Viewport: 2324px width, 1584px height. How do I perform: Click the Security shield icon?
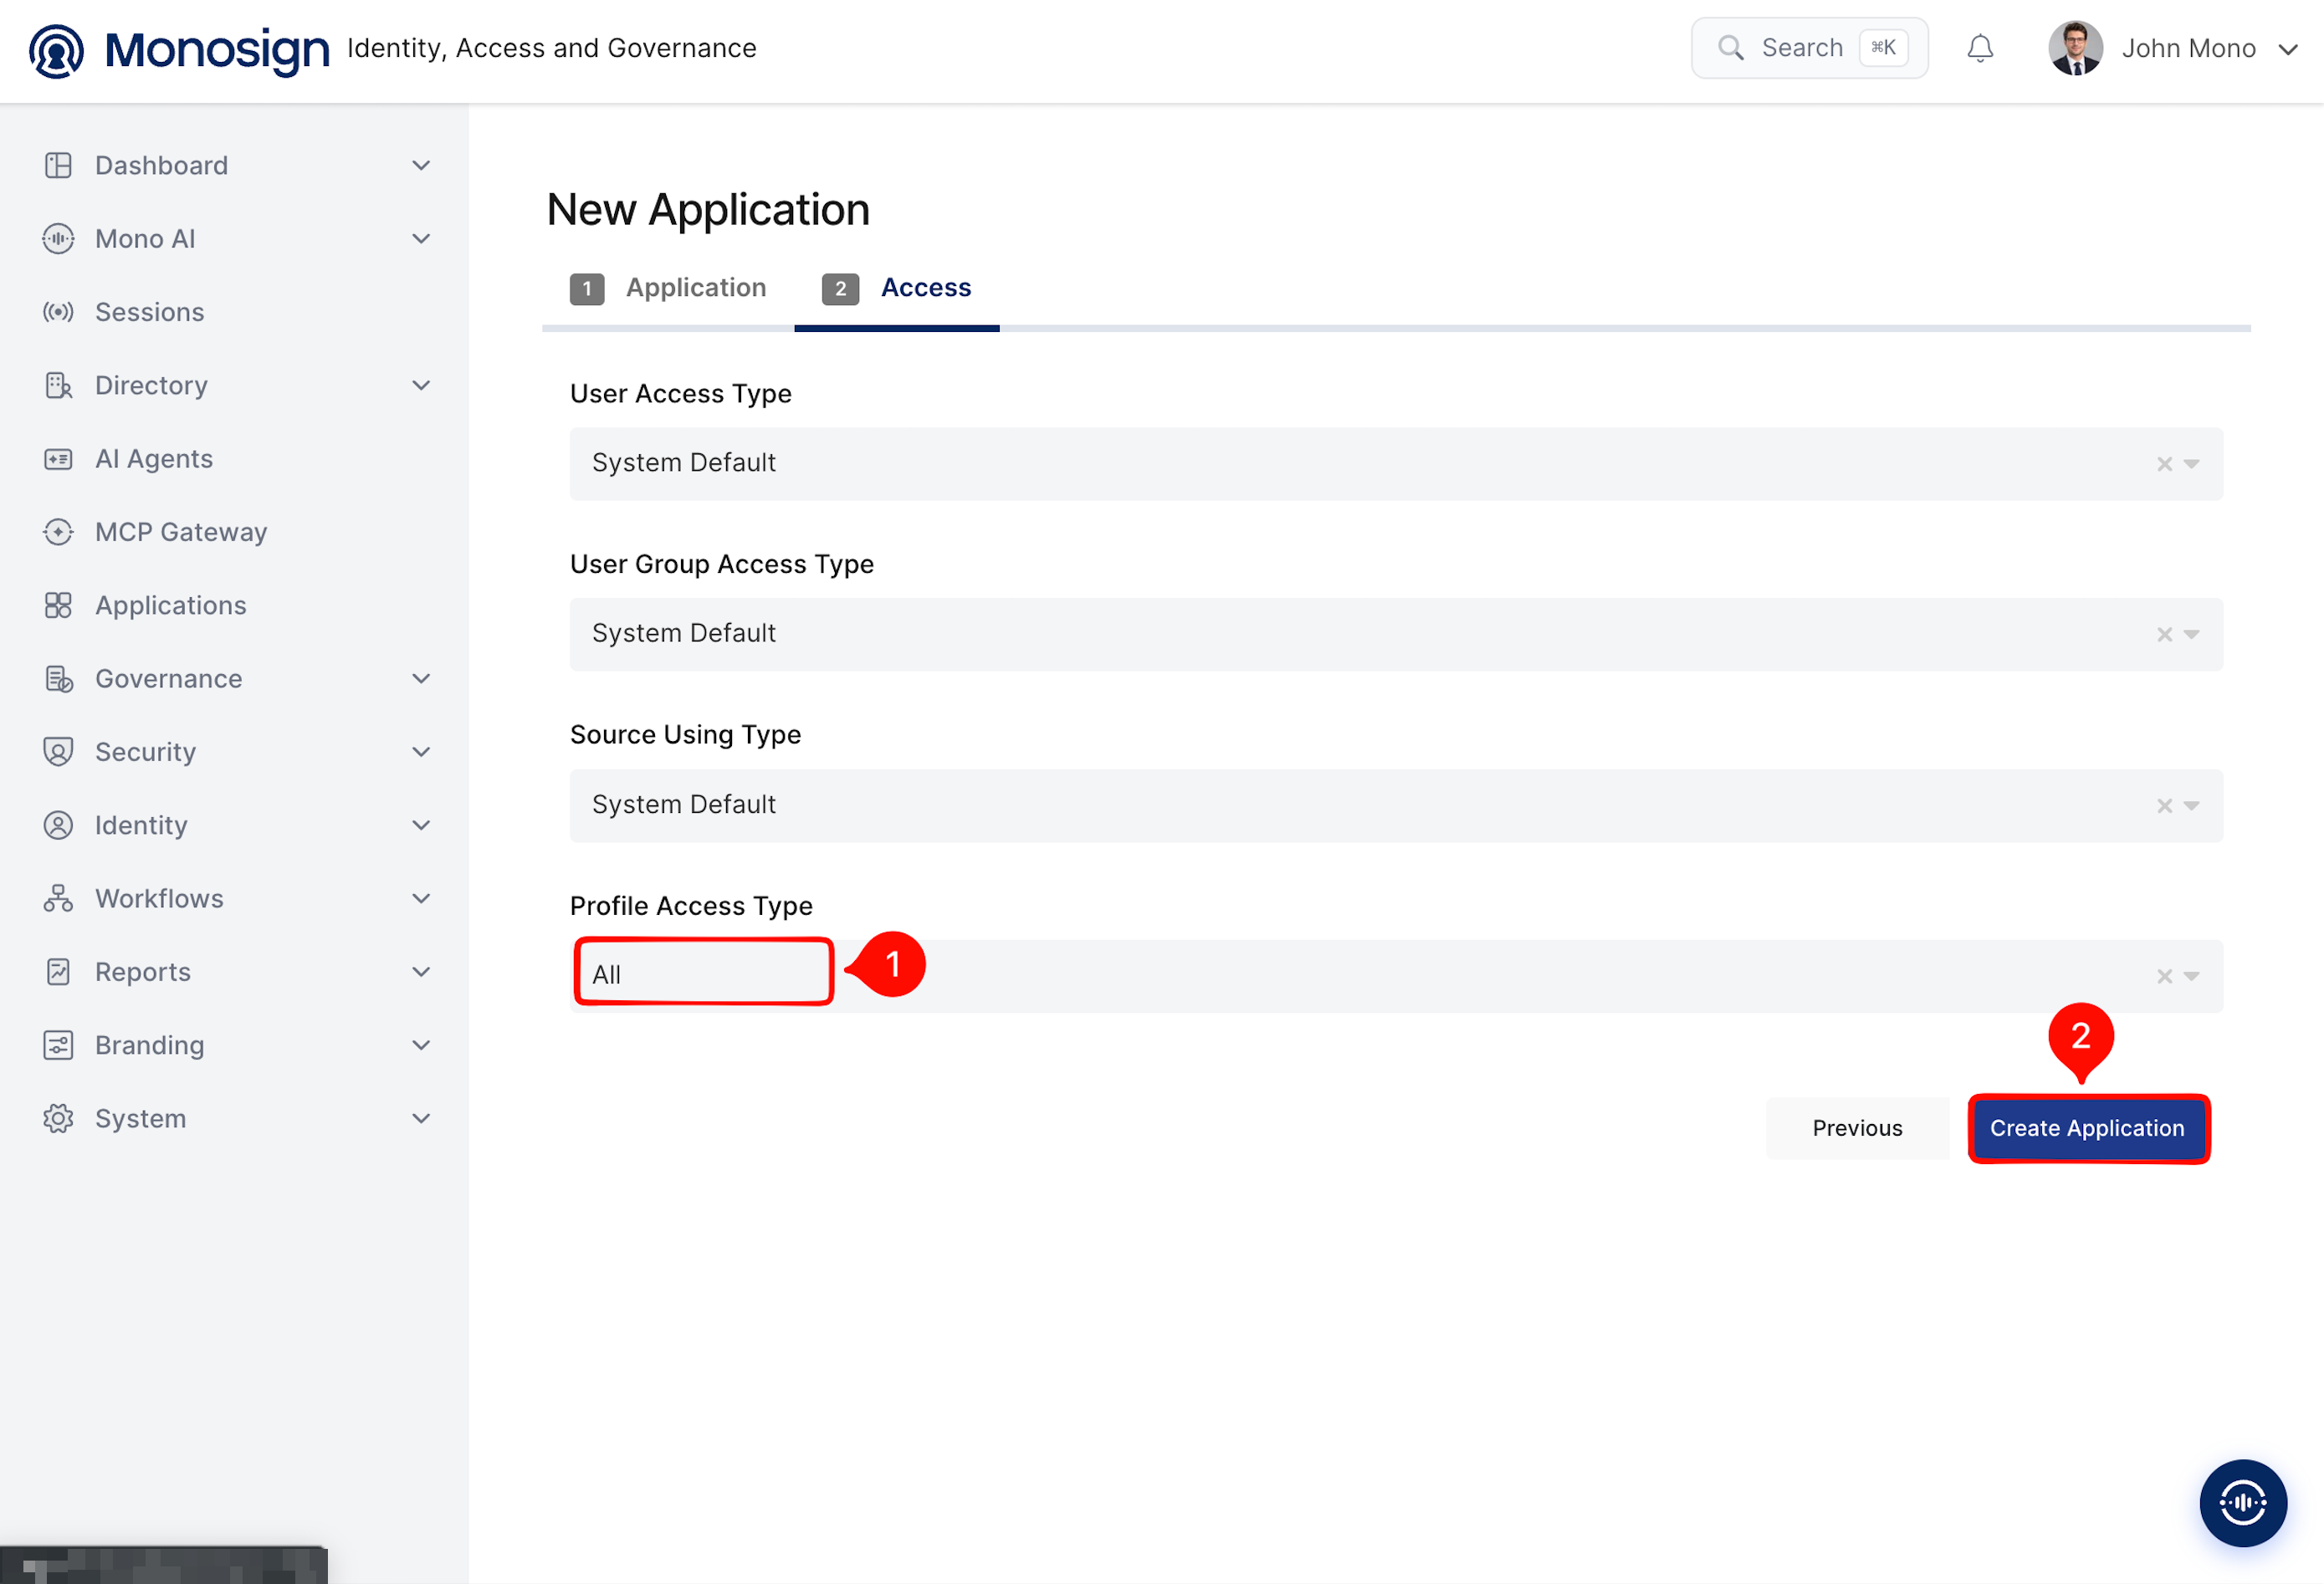coord(58,752)
